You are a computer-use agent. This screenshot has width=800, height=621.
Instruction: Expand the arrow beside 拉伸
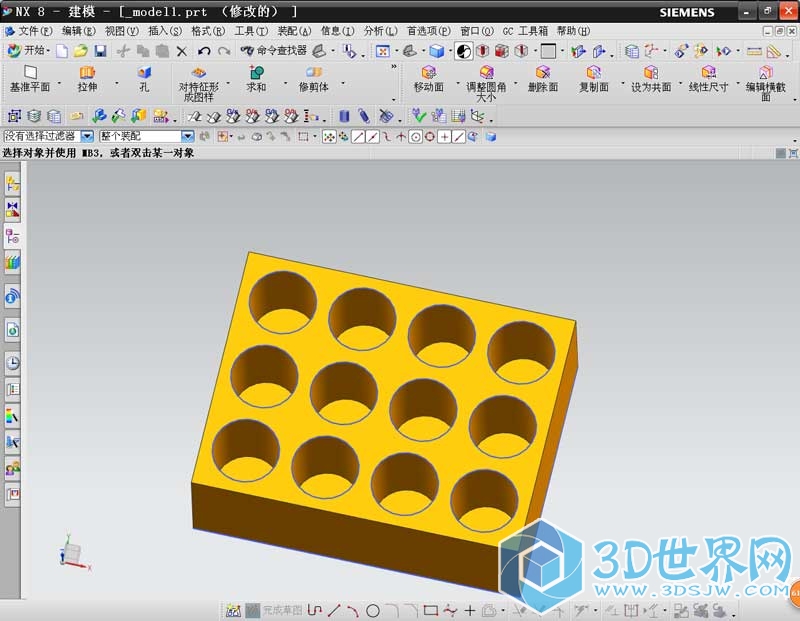tap(117, 83)
